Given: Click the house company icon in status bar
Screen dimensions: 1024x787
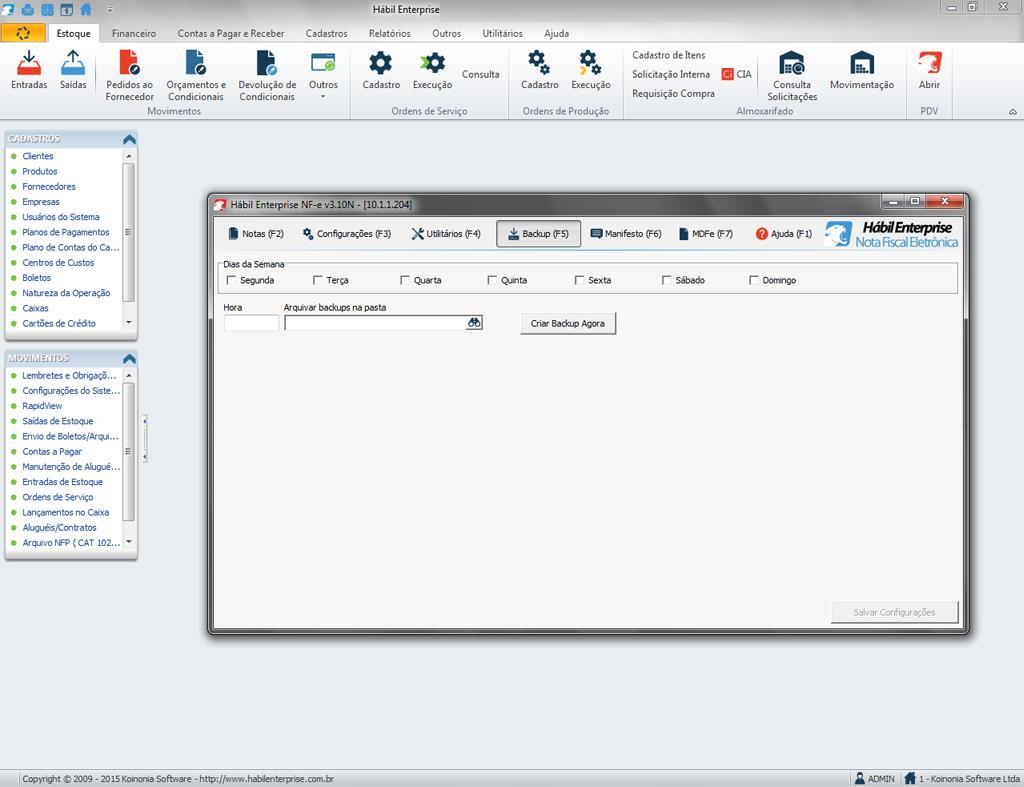Looking at the screenshot, I should [x=910, y=779].
